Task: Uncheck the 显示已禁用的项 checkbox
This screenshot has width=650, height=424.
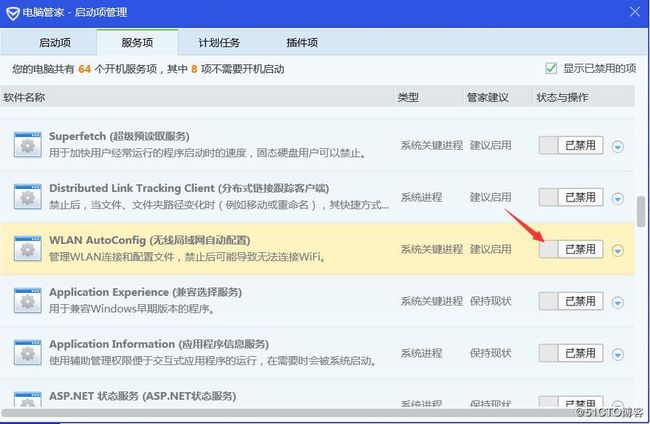Action: [551, 68]
